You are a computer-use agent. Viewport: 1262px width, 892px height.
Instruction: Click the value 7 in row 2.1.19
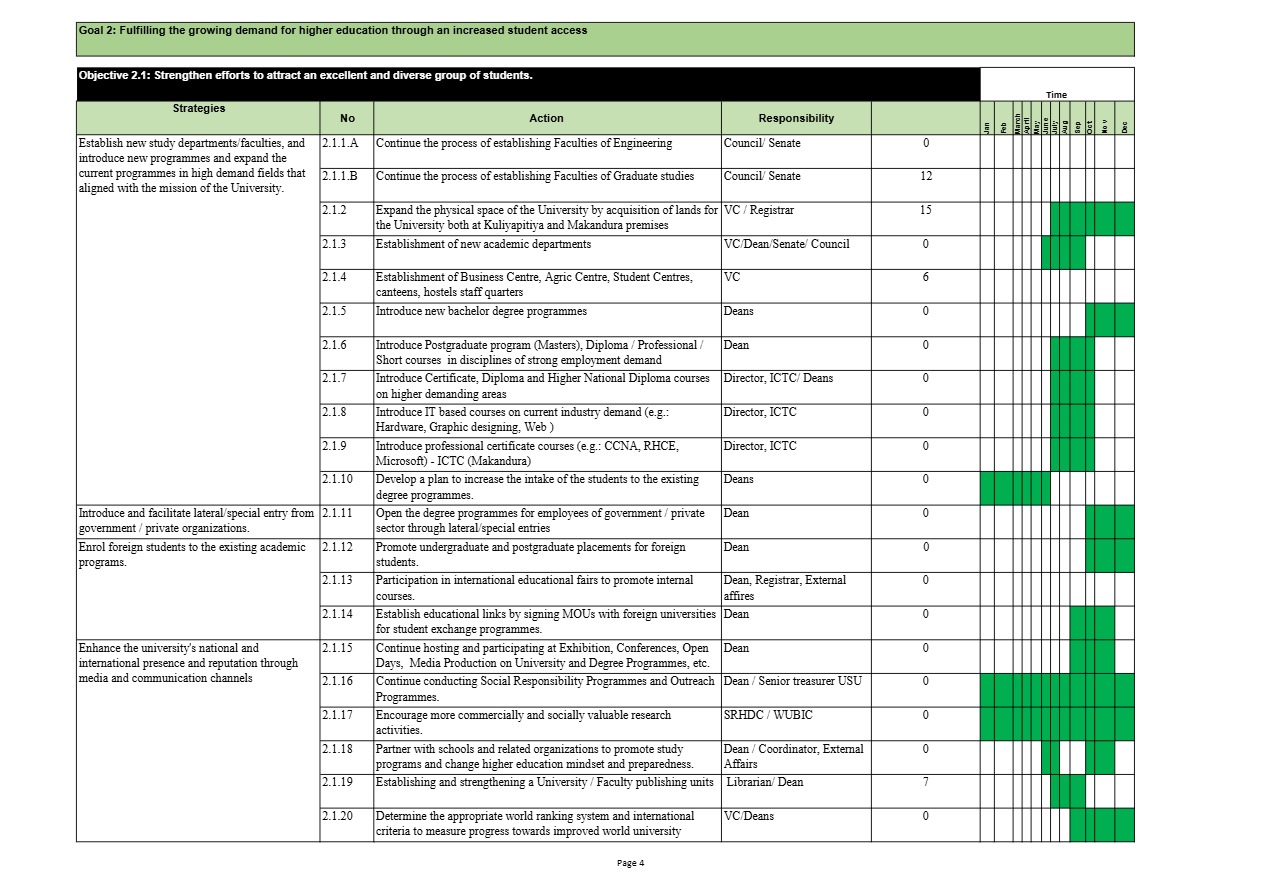(925, 783)
